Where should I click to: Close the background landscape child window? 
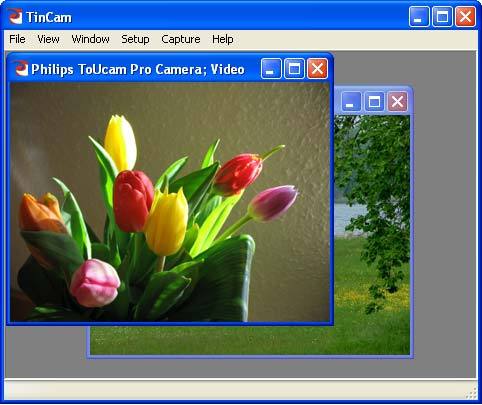pyautogui.click(x=397, y=101)
